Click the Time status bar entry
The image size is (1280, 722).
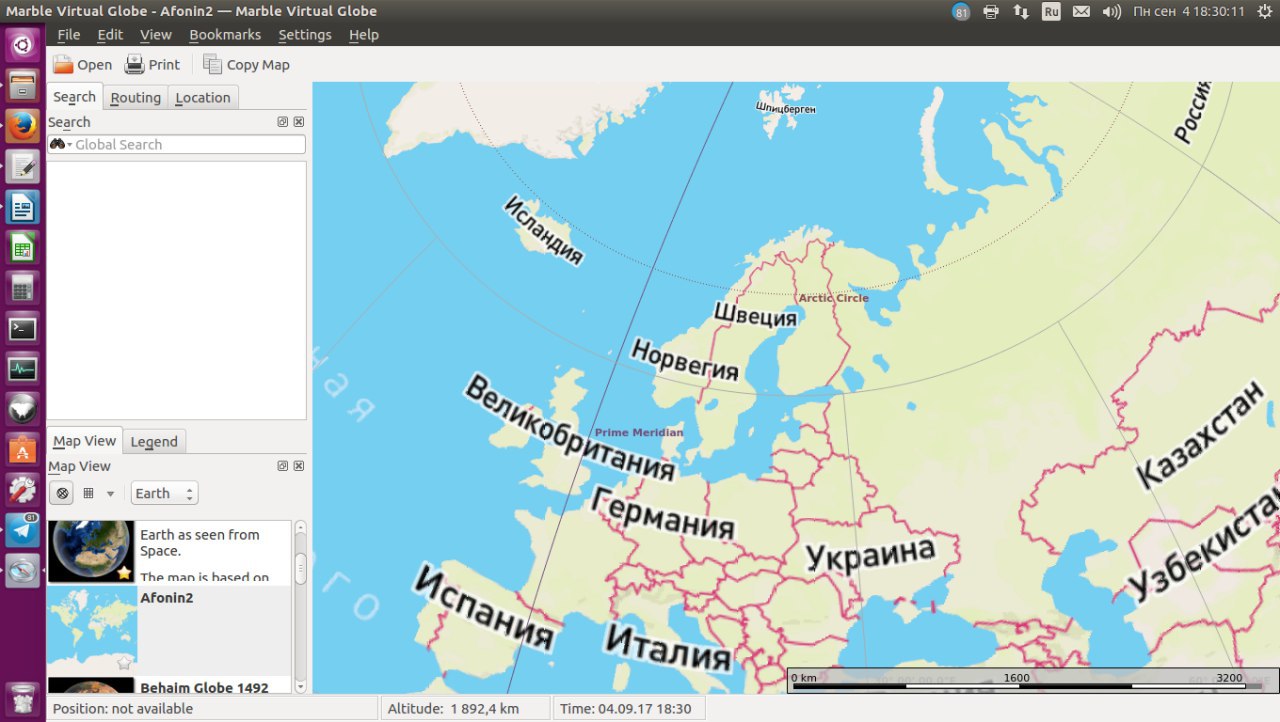[628, 708]
